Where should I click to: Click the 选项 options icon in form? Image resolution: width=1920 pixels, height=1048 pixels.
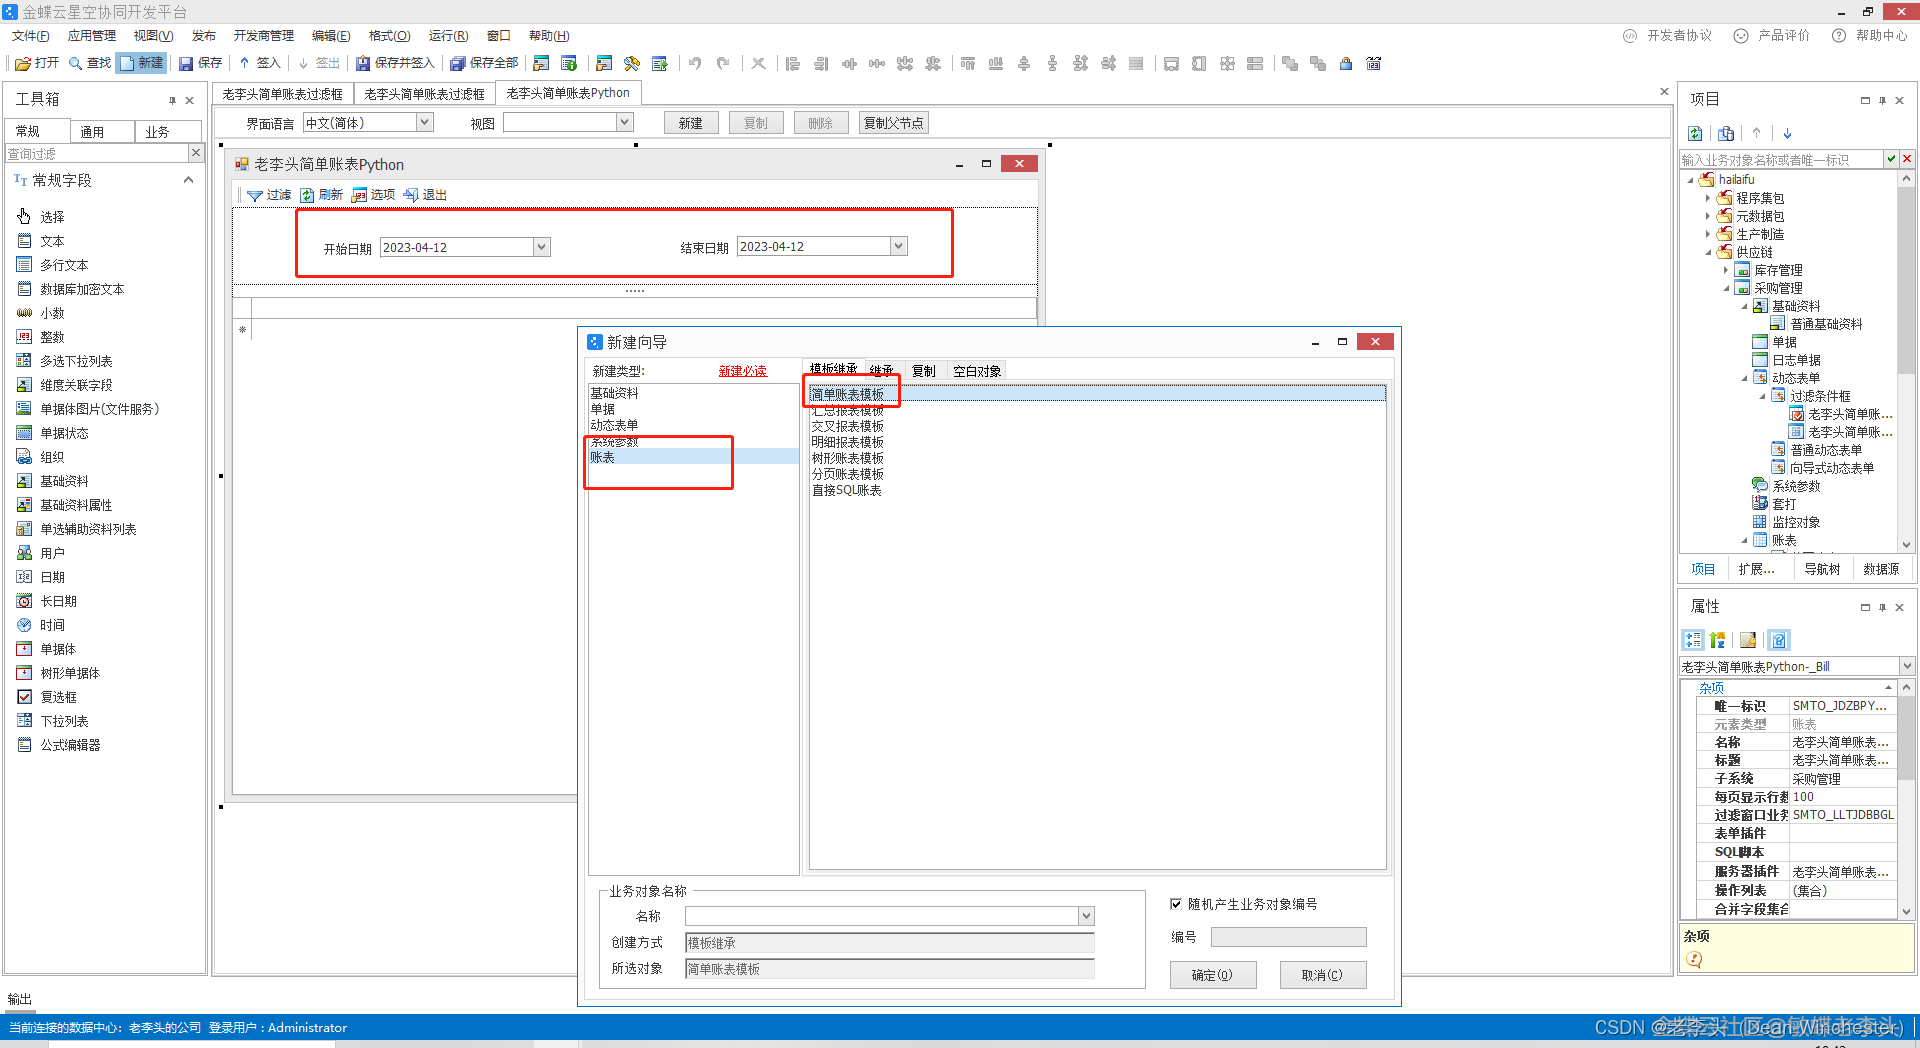click(359, 195)
